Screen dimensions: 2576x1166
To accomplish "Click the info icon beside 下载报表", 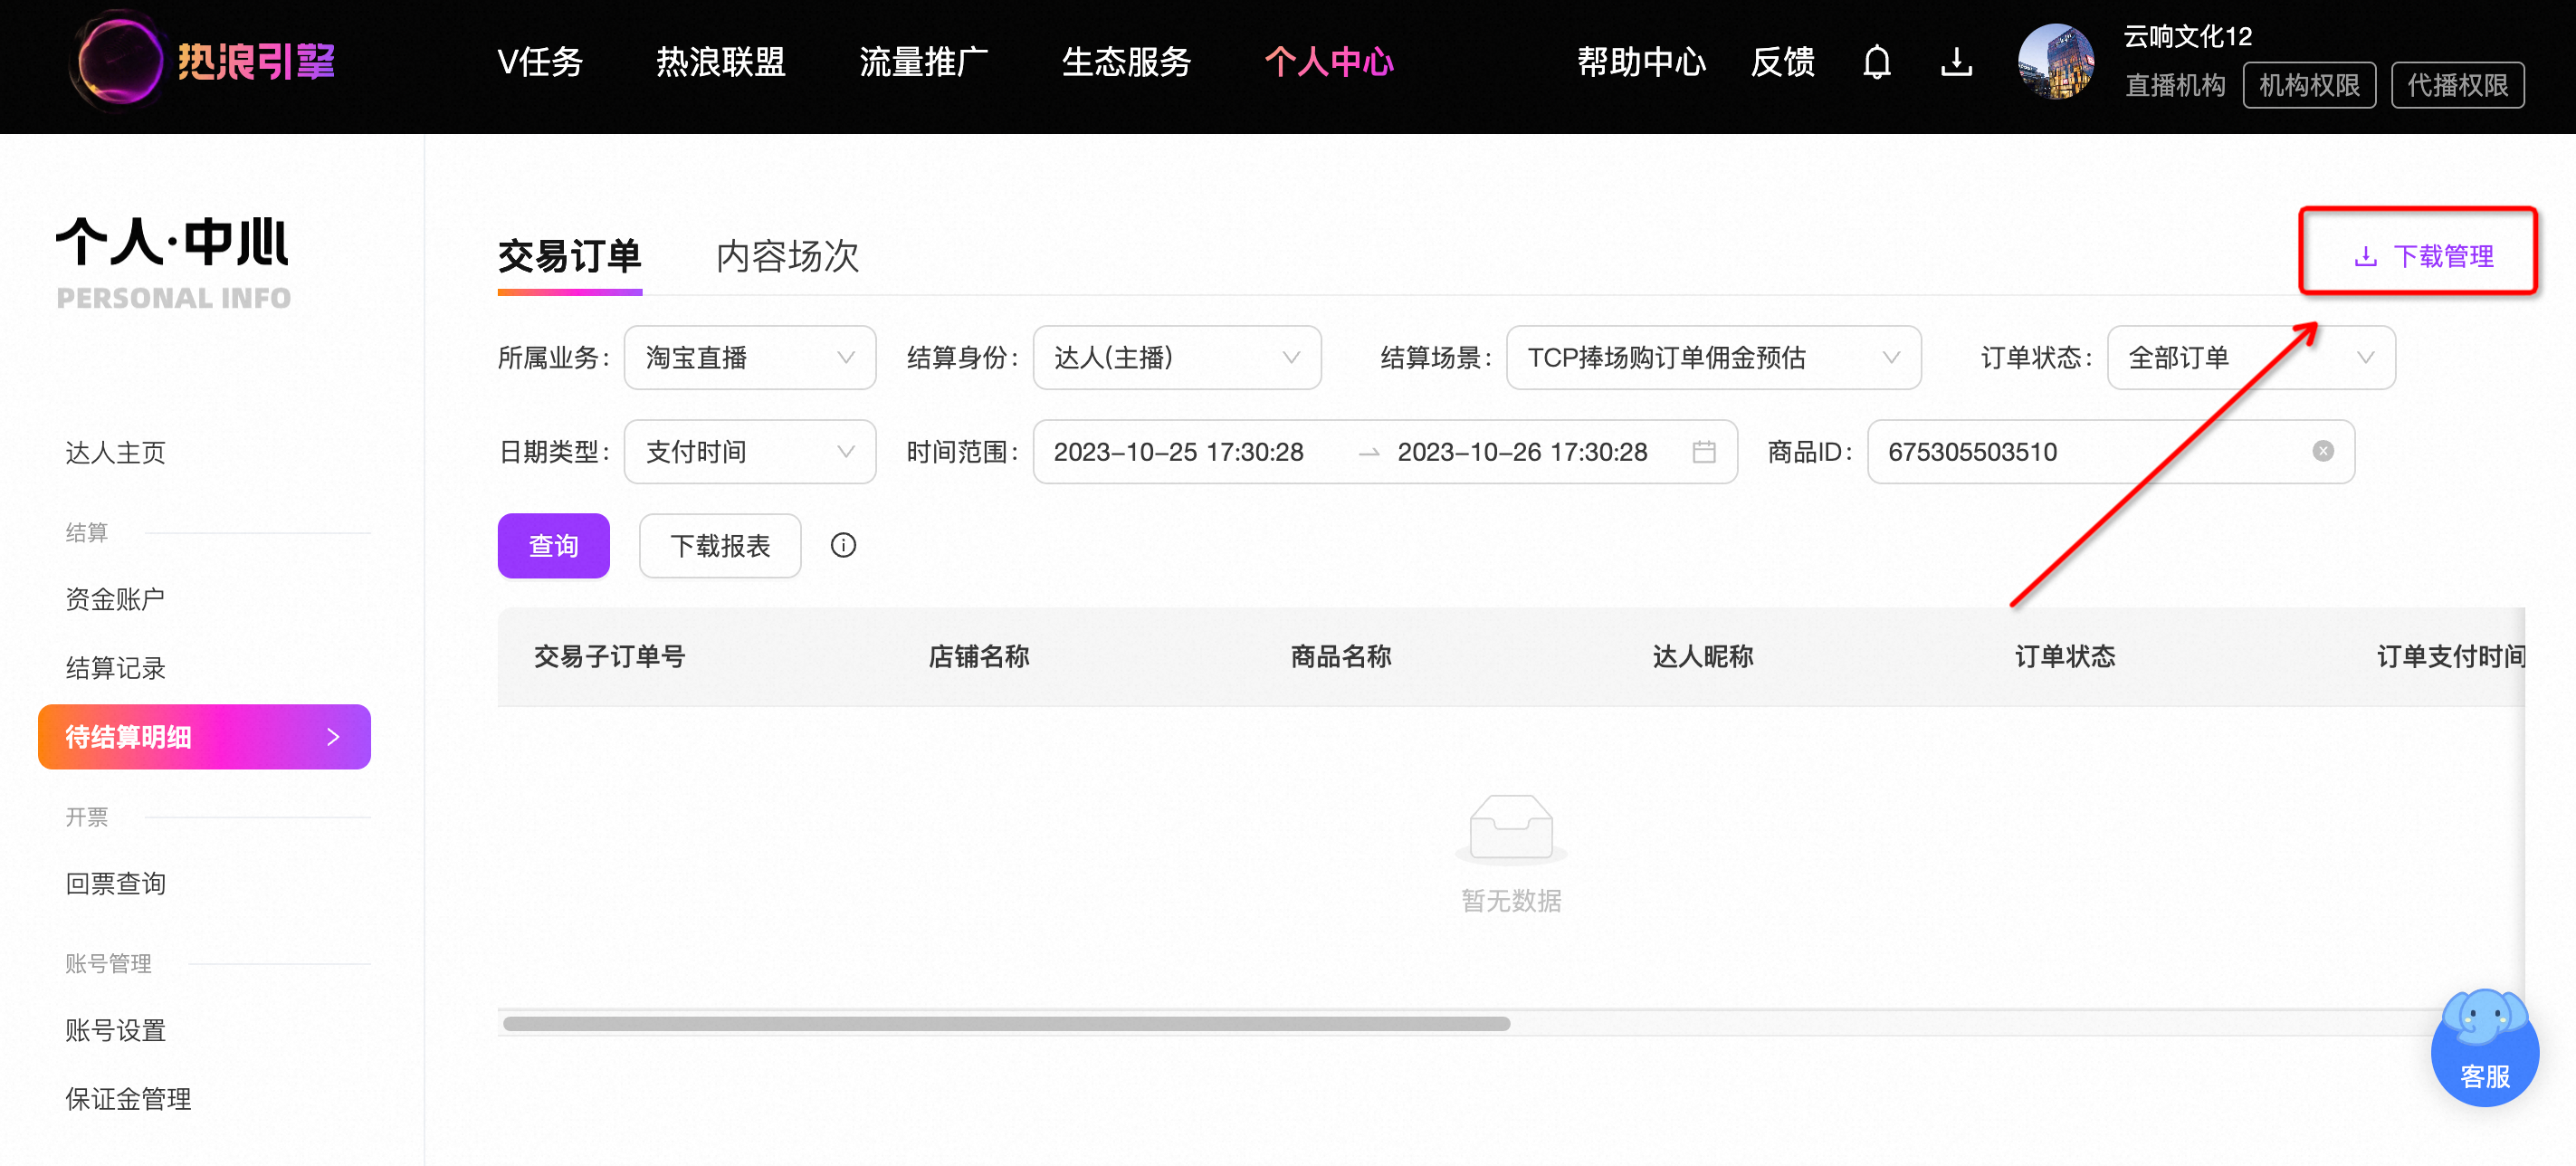I will coord(843,545).
